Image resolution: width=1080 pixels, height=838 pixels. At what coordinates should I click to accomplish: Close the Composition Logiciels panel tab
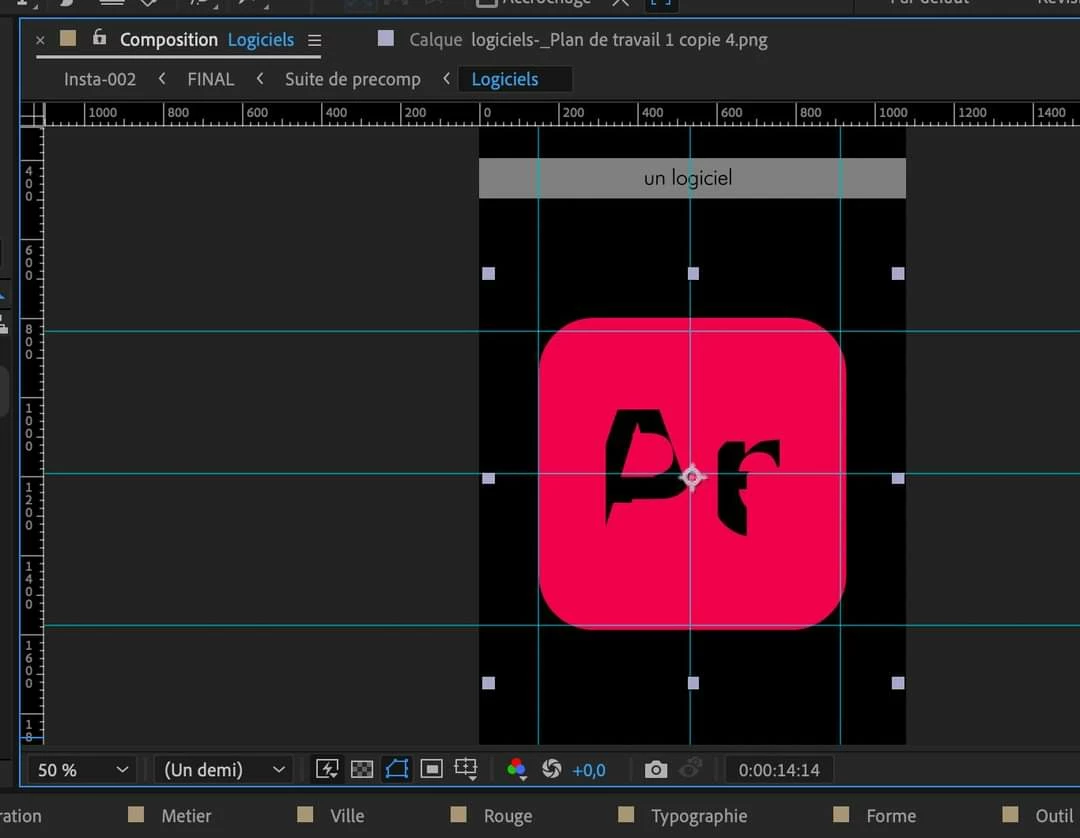click(x=40, y=40)
